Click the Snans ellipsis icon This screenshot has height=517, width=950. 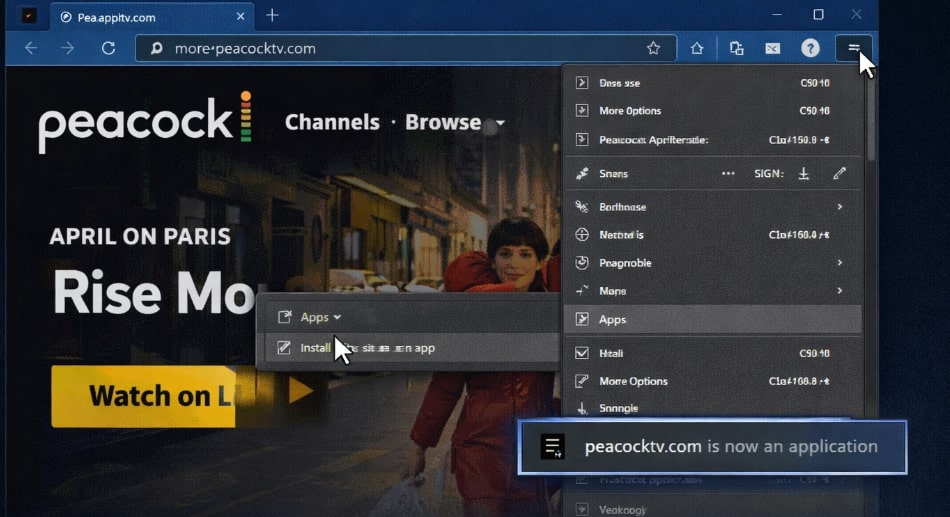[728, 173]
